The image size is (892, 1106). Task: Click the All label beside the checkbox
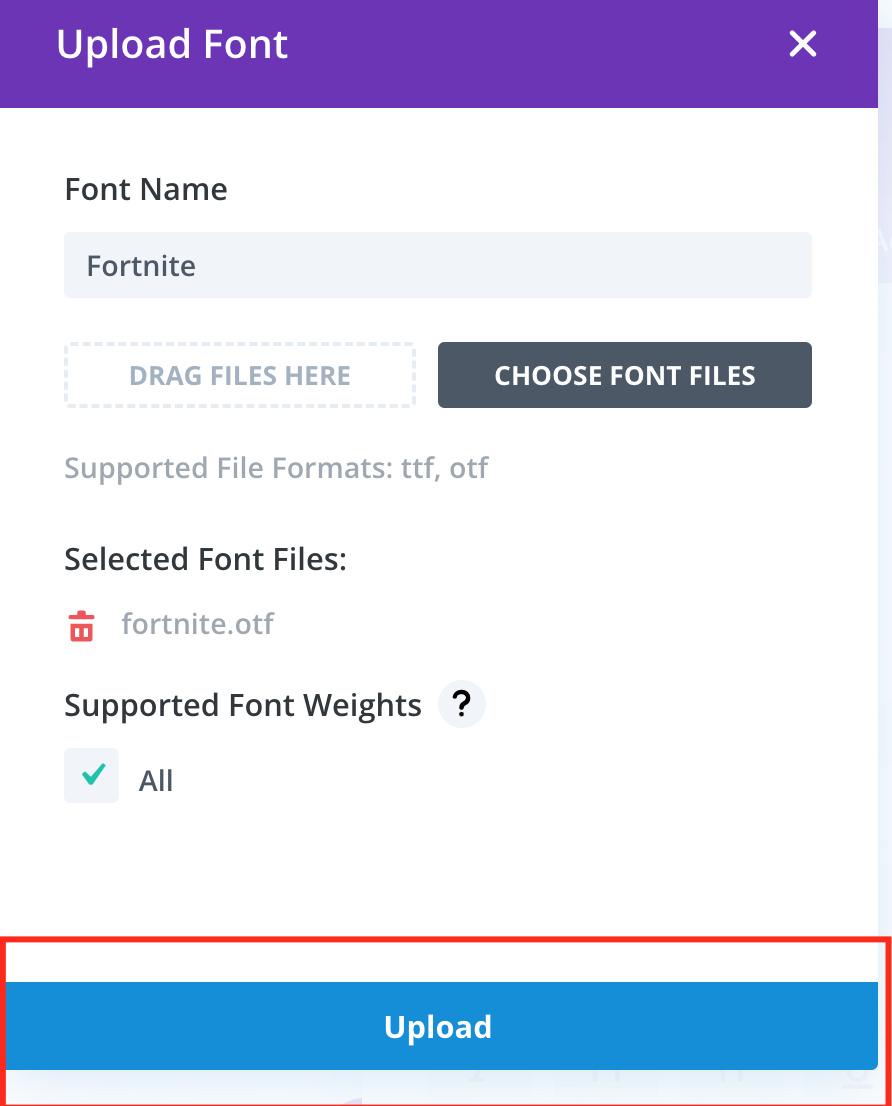point(156,781)
